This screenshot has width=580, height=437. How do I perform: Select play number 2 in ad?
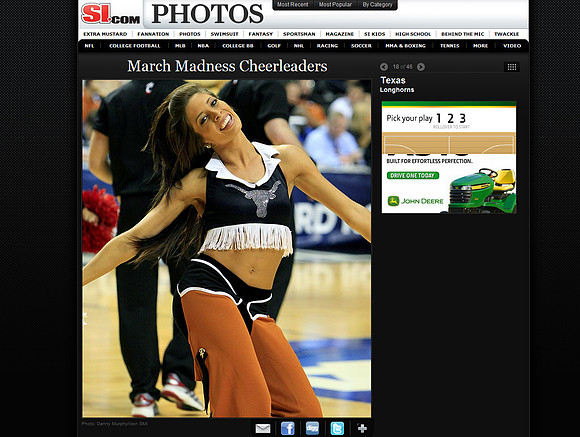(450, 118)
